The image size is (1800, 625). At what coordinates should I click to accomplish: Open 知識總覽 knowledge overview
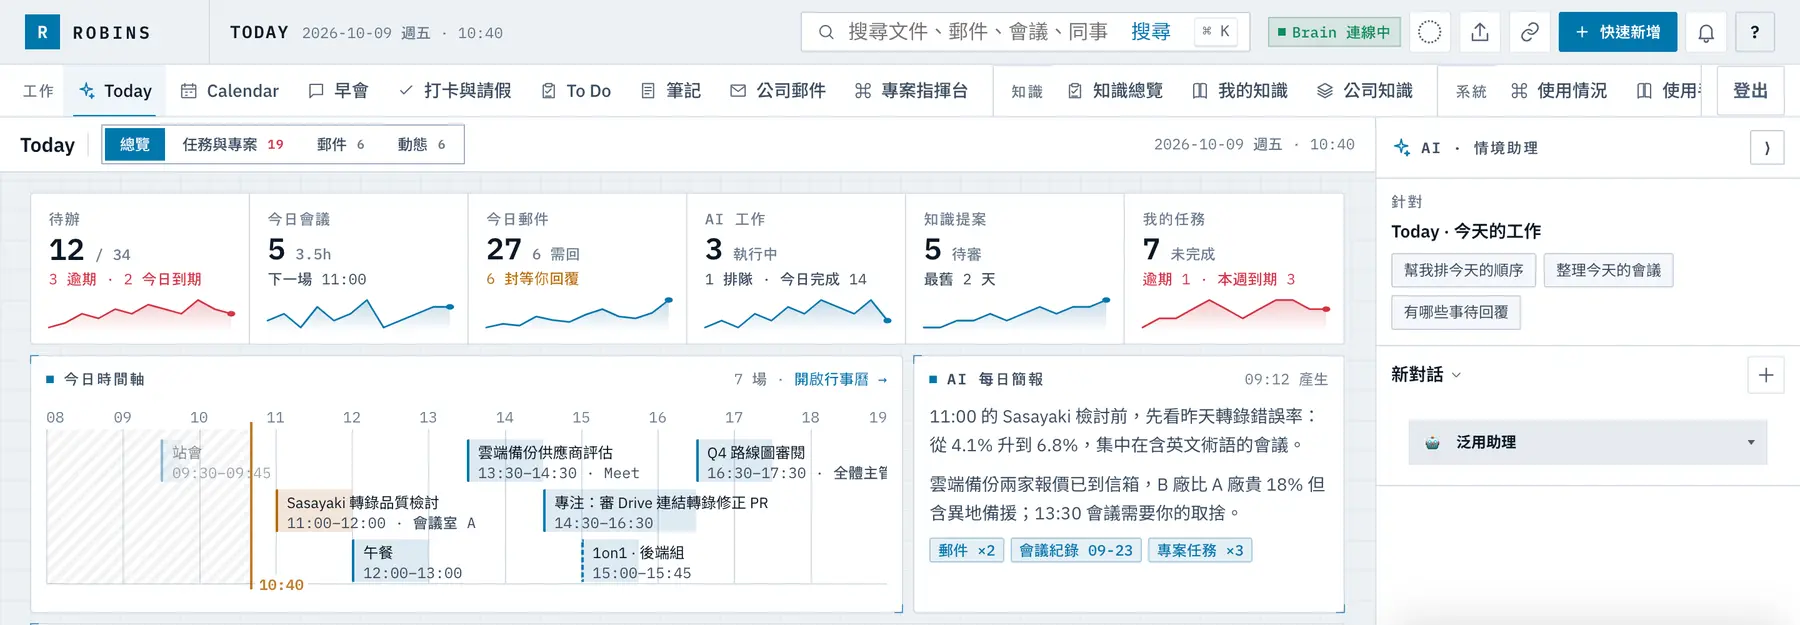pyautogui.click(x=1115, y=91)
